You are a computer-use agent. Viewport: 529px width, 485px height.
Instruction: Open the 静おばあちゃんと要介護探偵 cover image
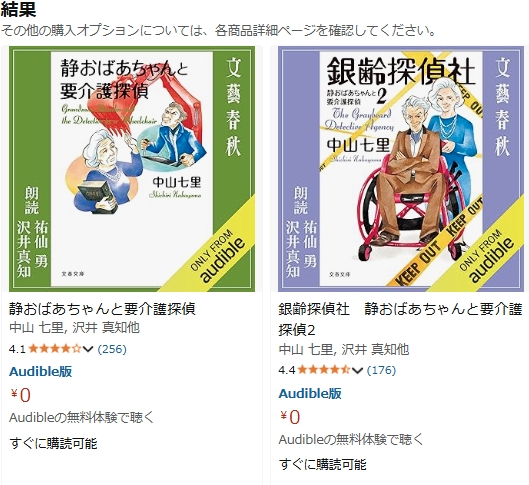pos(132,169)
